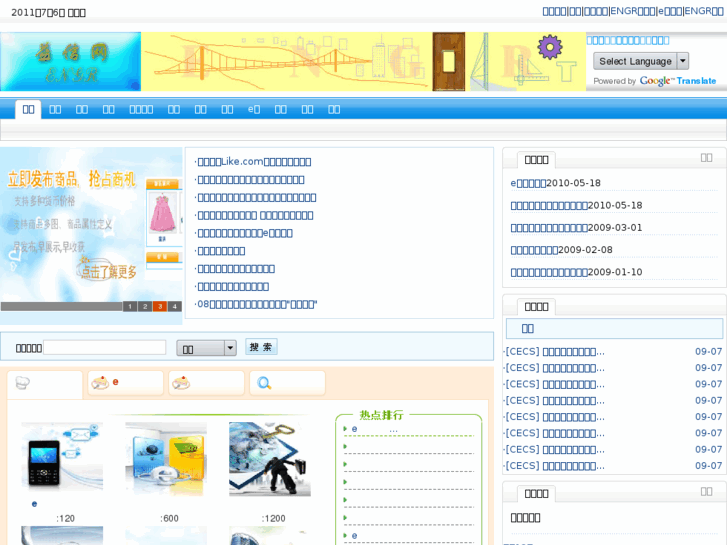Show slide 4 of the banner slideshow
The image size is (727, 545).
(x=175, y=306)
